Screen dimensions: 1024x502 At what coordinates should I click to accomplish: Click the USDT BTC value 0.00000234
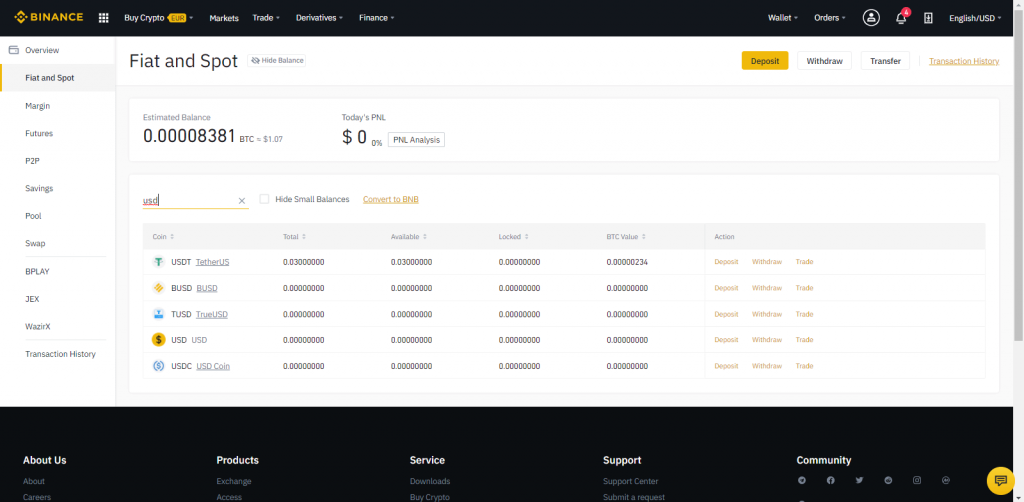(x=627, y=262)
